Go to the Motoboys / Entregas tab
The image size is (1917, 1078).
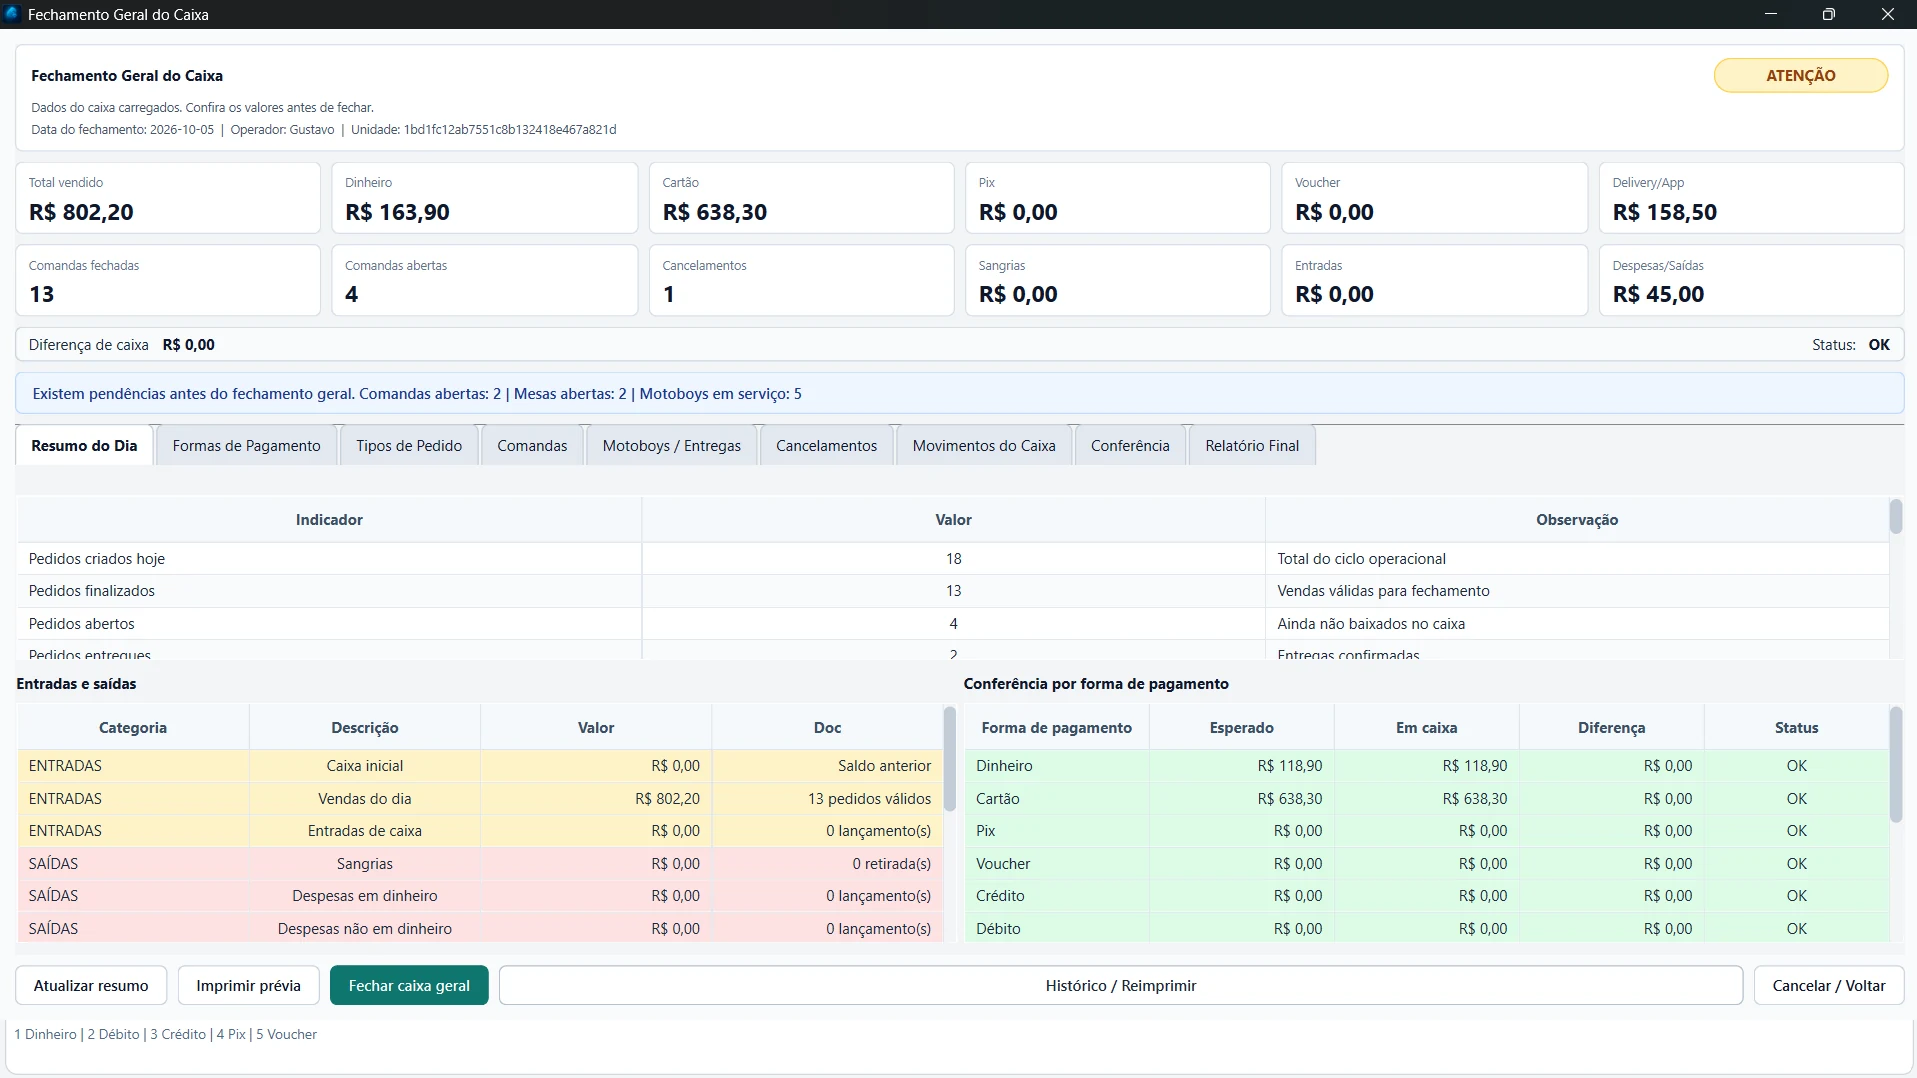672,446
